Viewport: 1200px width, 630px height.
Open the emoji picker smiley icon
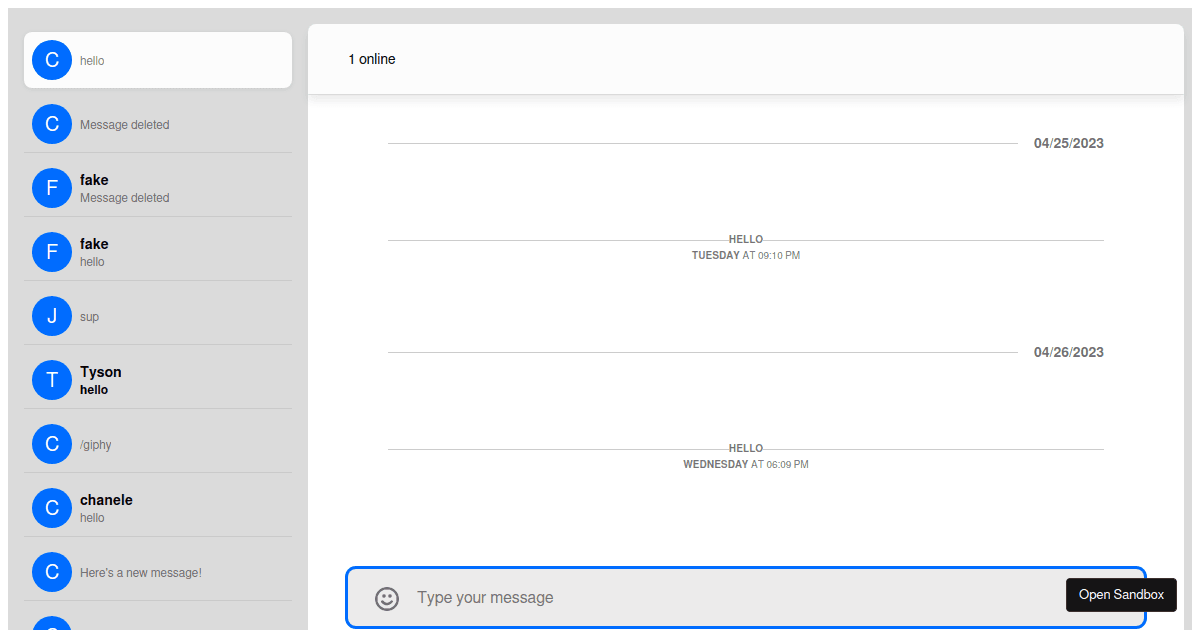tap(387, 598)
